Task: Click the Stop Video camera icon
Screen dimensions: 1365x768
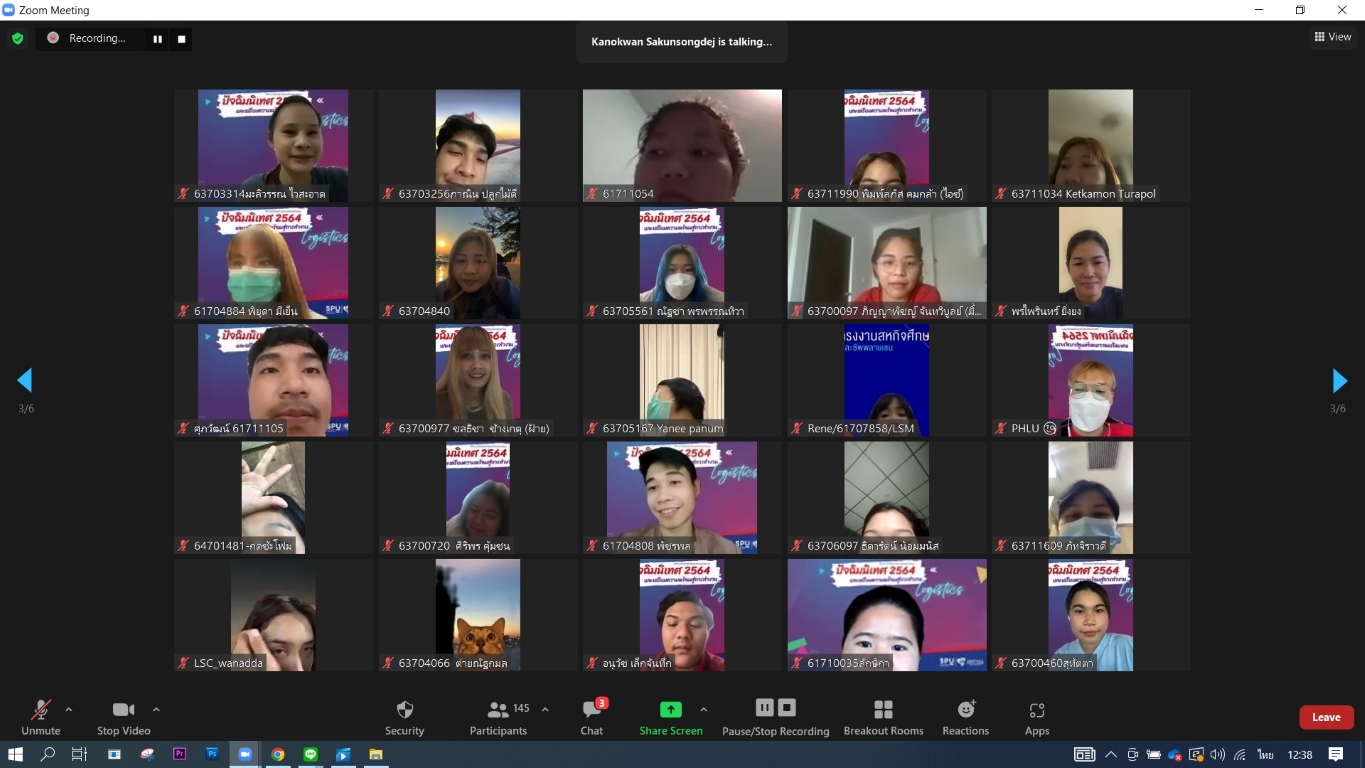Action: tap(124, 710)
